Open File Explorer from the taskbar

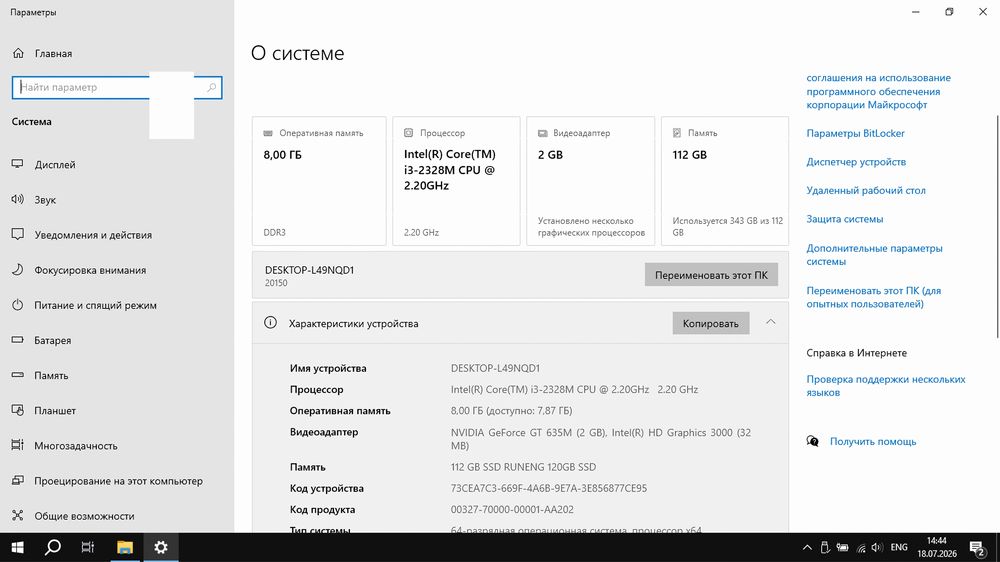[x=124, y=547]
